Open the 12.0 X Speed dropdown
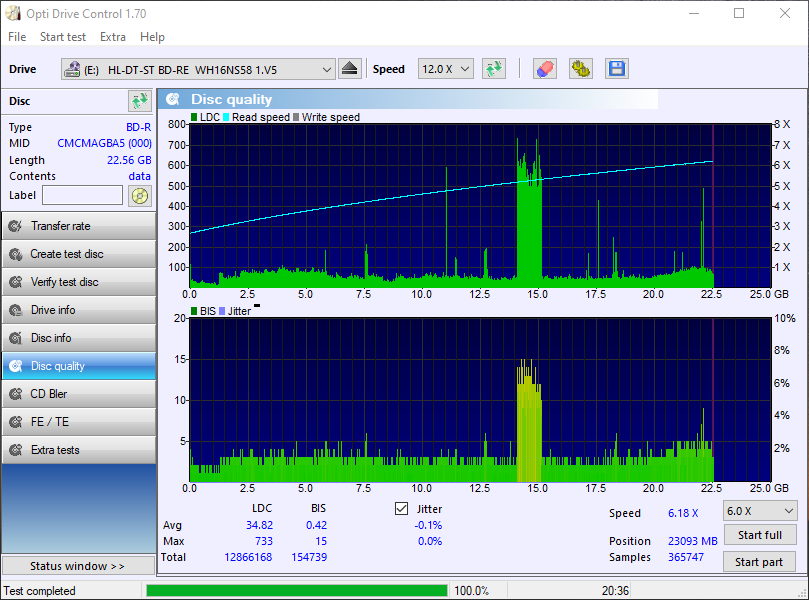This screenshot has height=600, width=809. point(448,69)
